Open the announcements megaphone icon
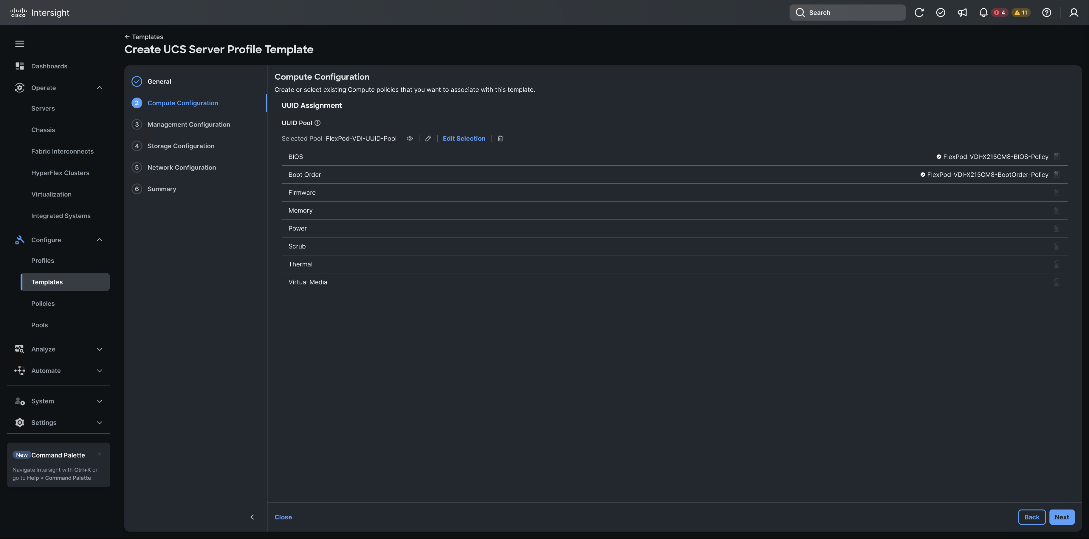 962,13
